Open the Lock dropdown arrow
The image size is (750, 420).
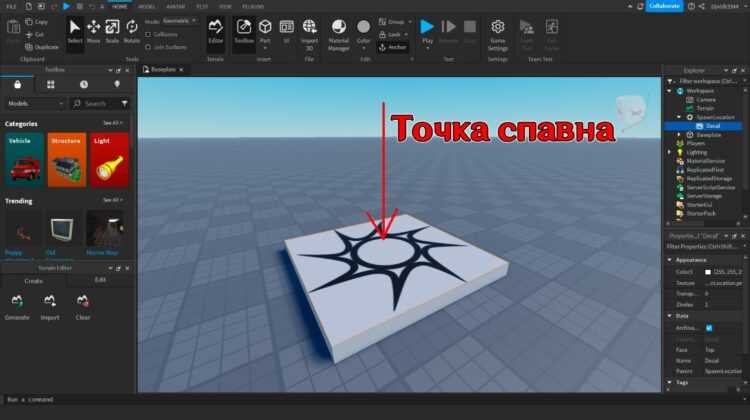[x=406, y=35]
